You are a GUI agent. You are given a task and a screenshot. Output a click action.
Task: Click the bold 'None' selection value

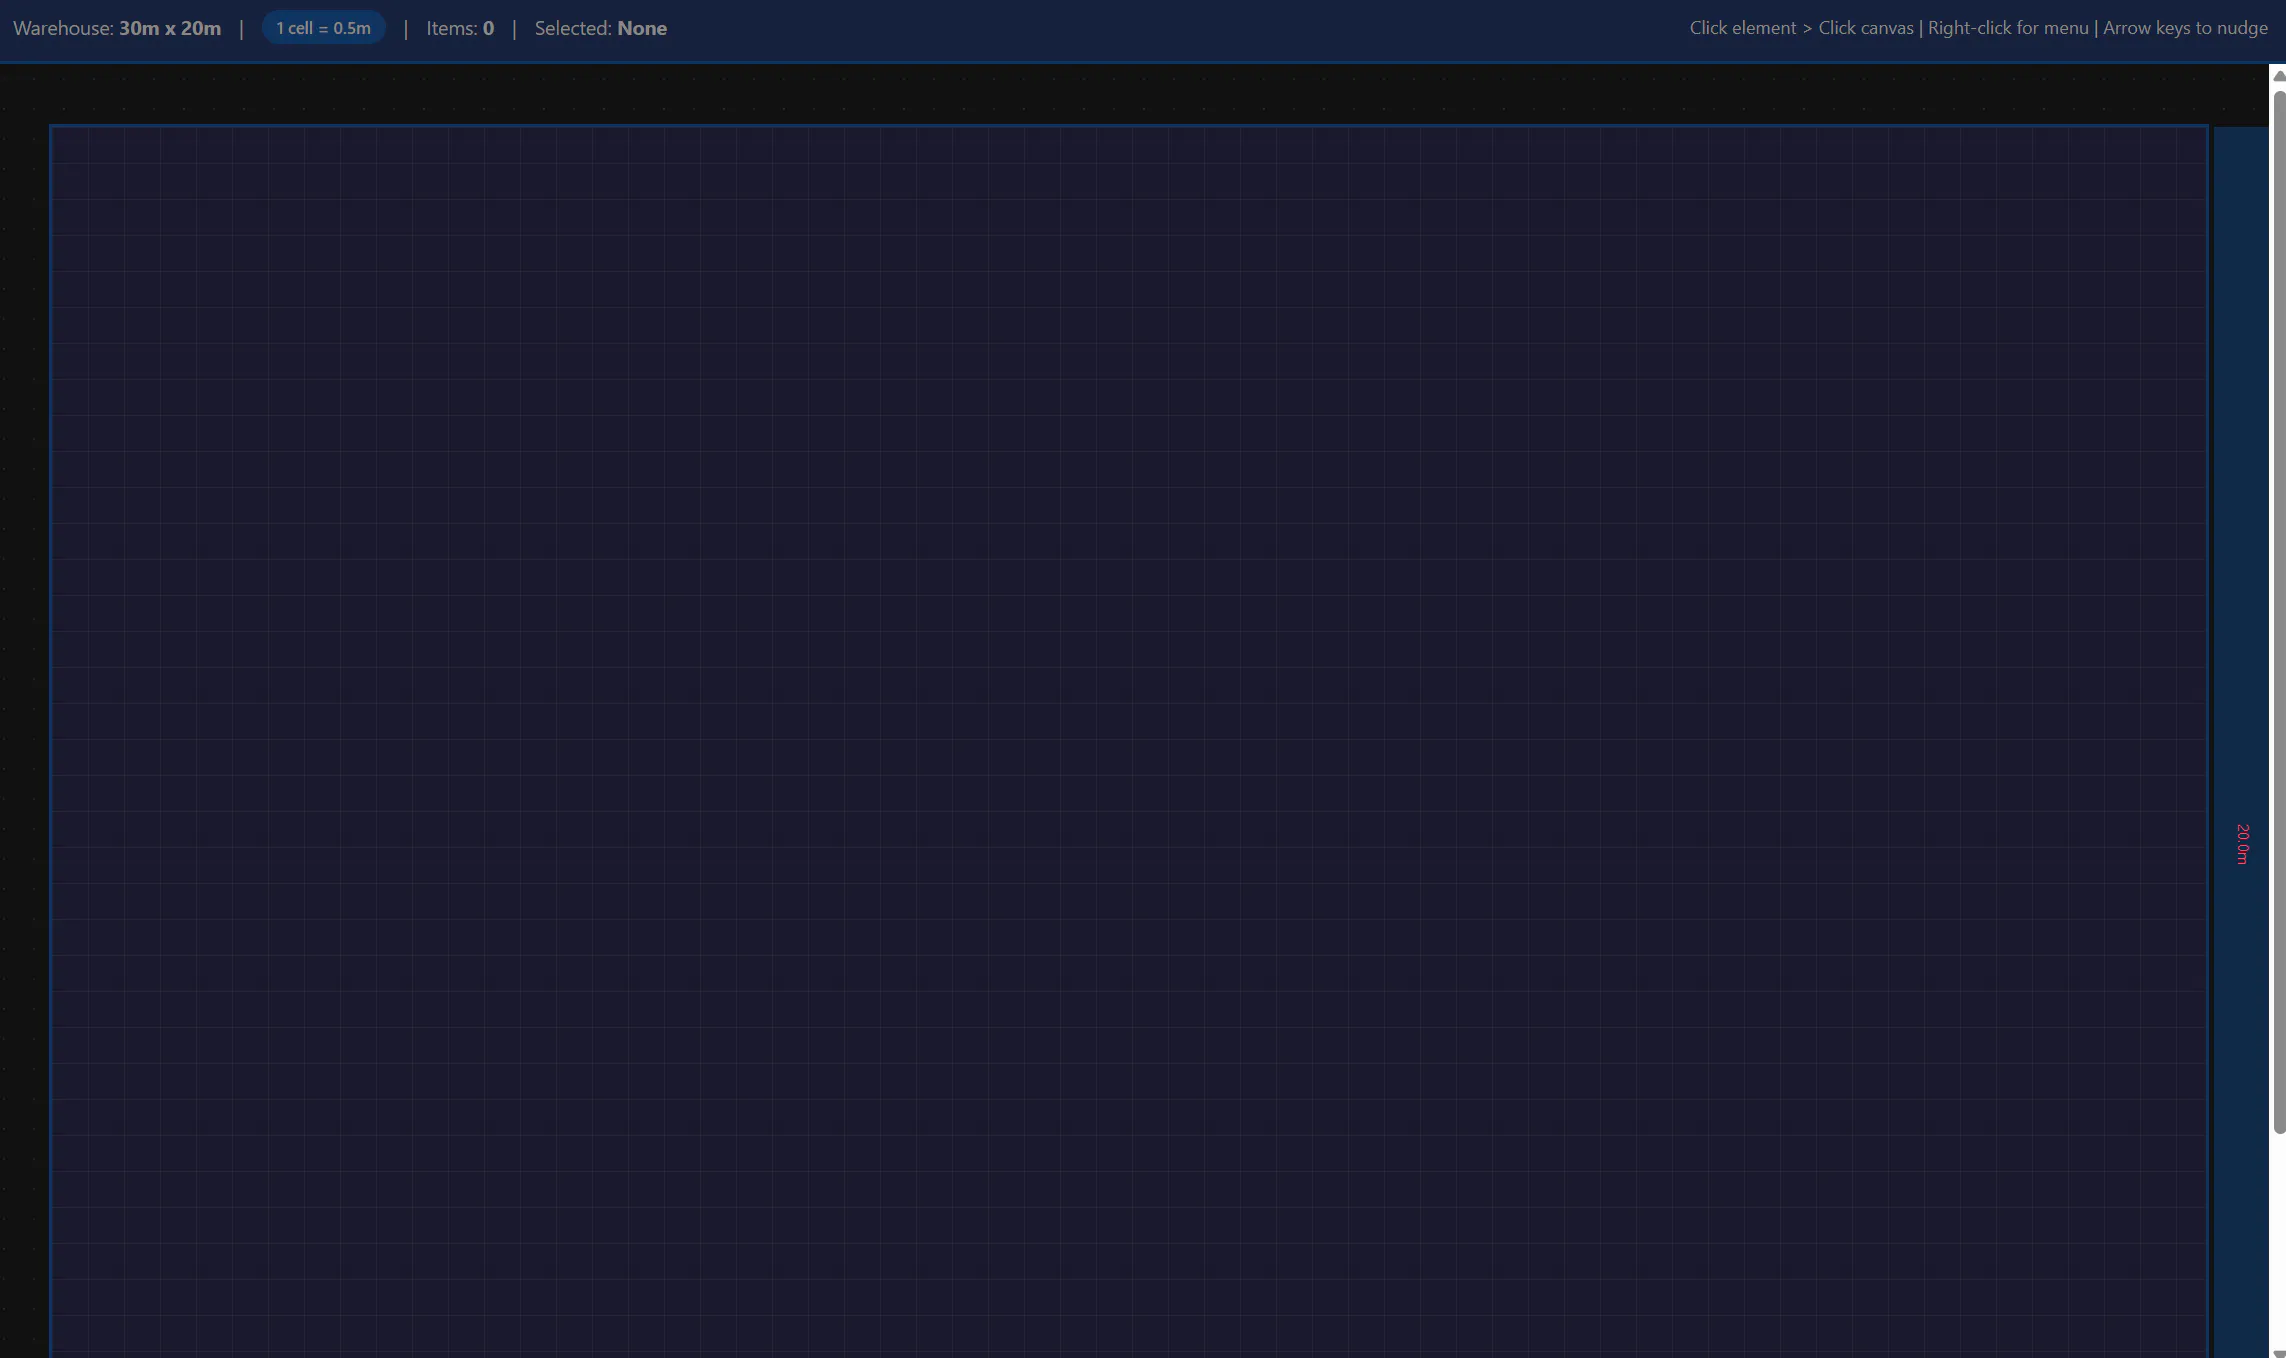pos(642,28)
